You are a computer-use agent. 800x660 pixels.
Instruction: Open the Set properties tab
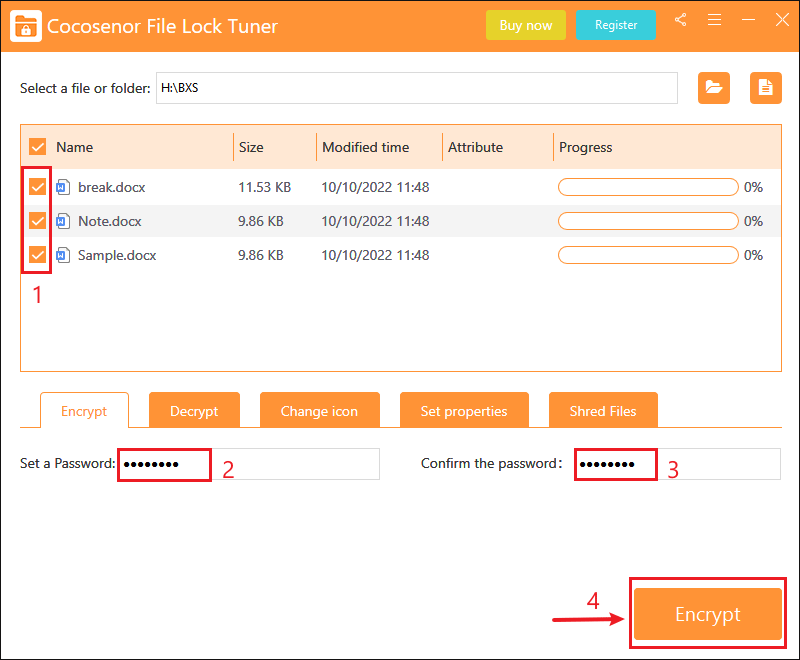click(x=464, y=411)
